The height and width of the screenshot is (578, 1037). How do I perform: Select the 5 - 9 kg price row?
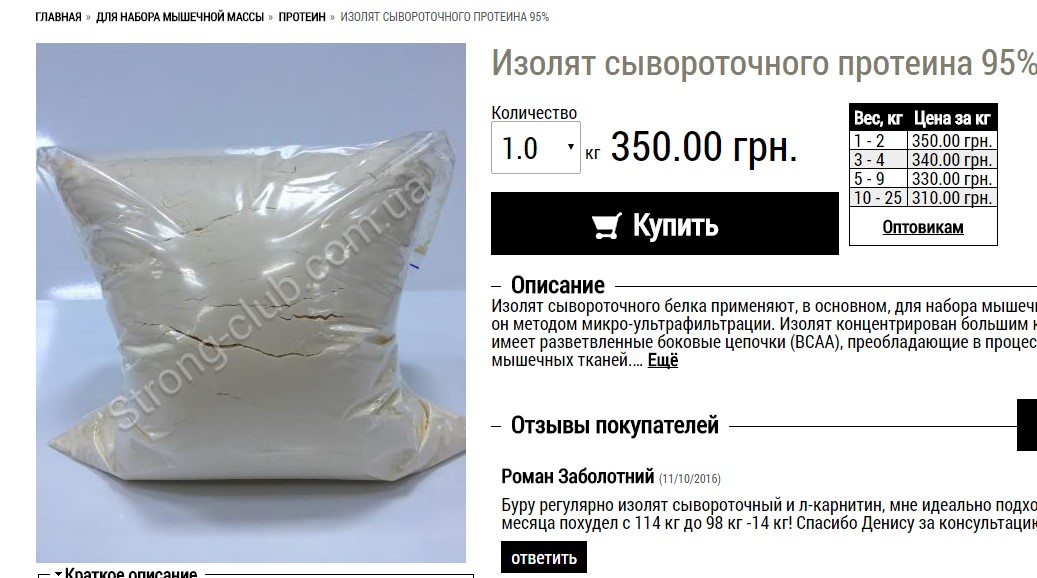[923, 179]
